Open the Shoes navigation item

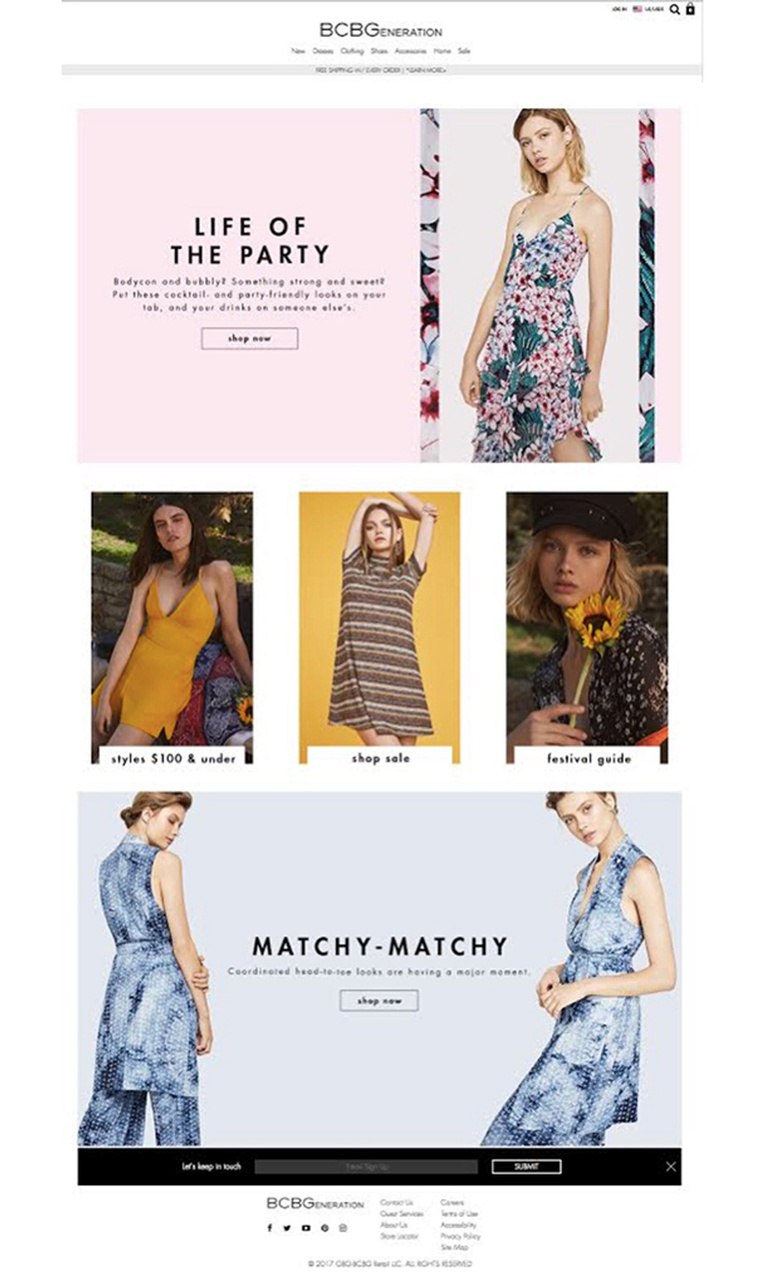379,50
